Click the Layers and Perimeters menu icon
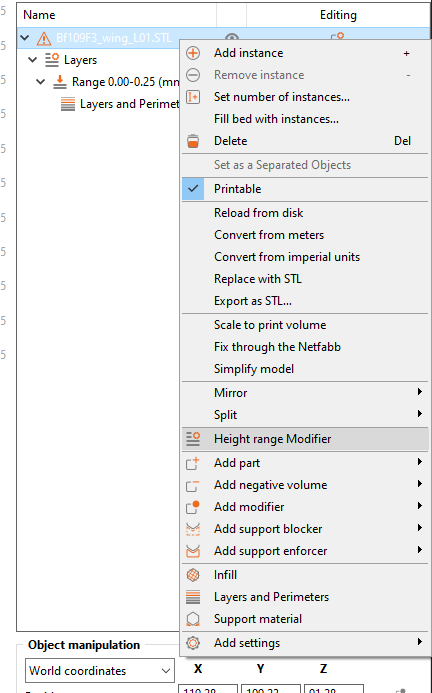The width and height of the screenshot is (432, 693). coord(193,597)
